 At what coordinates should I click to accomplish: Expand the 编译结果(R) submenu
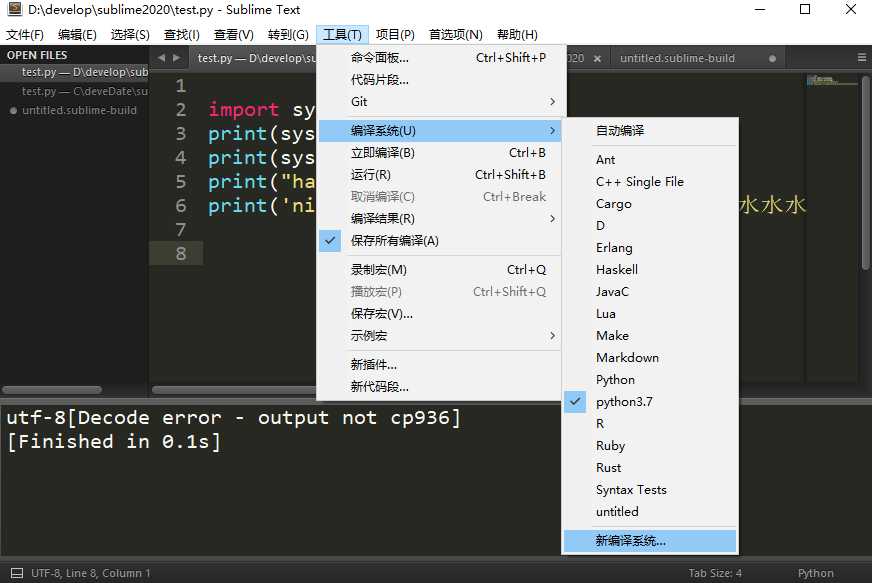coord(438,219)
